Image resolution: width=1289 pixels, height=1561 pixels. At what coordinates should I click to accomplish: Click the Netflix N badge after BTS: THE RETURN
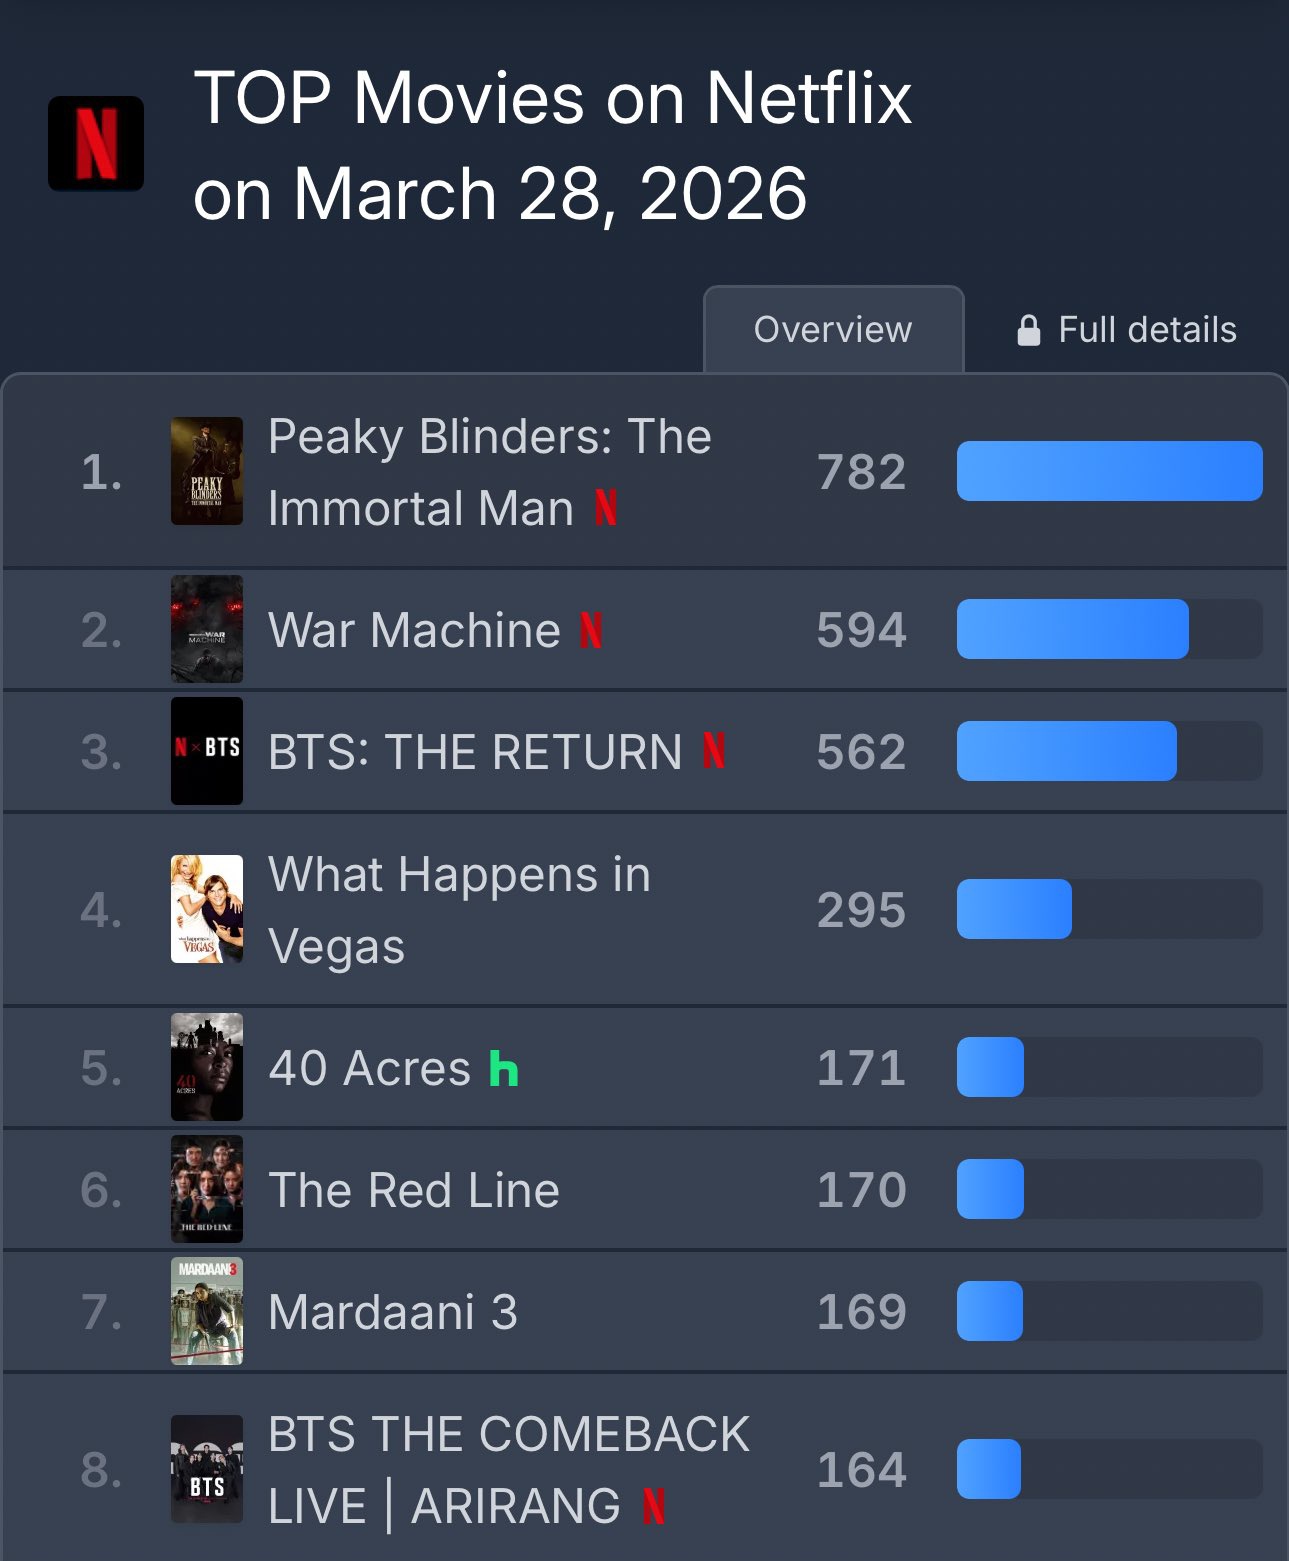(x=714, y=751)
